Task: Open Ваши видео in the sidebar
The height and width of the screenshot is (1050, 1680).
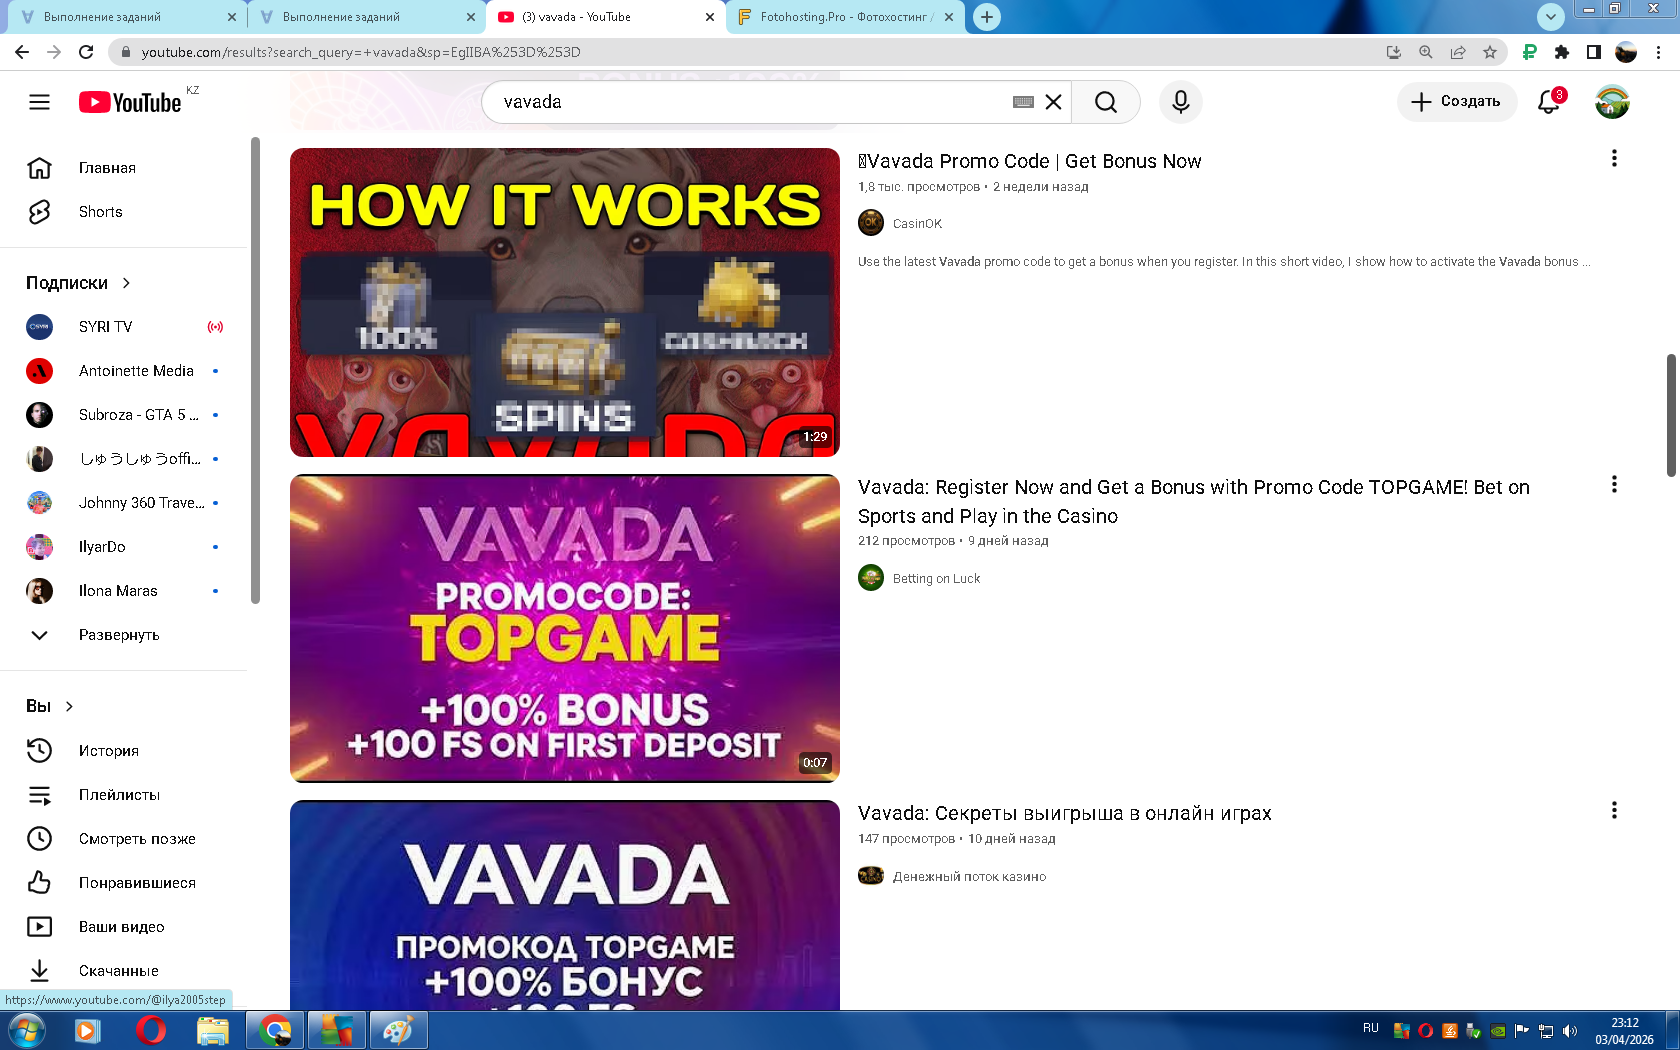Action: (x=123, y=927)
